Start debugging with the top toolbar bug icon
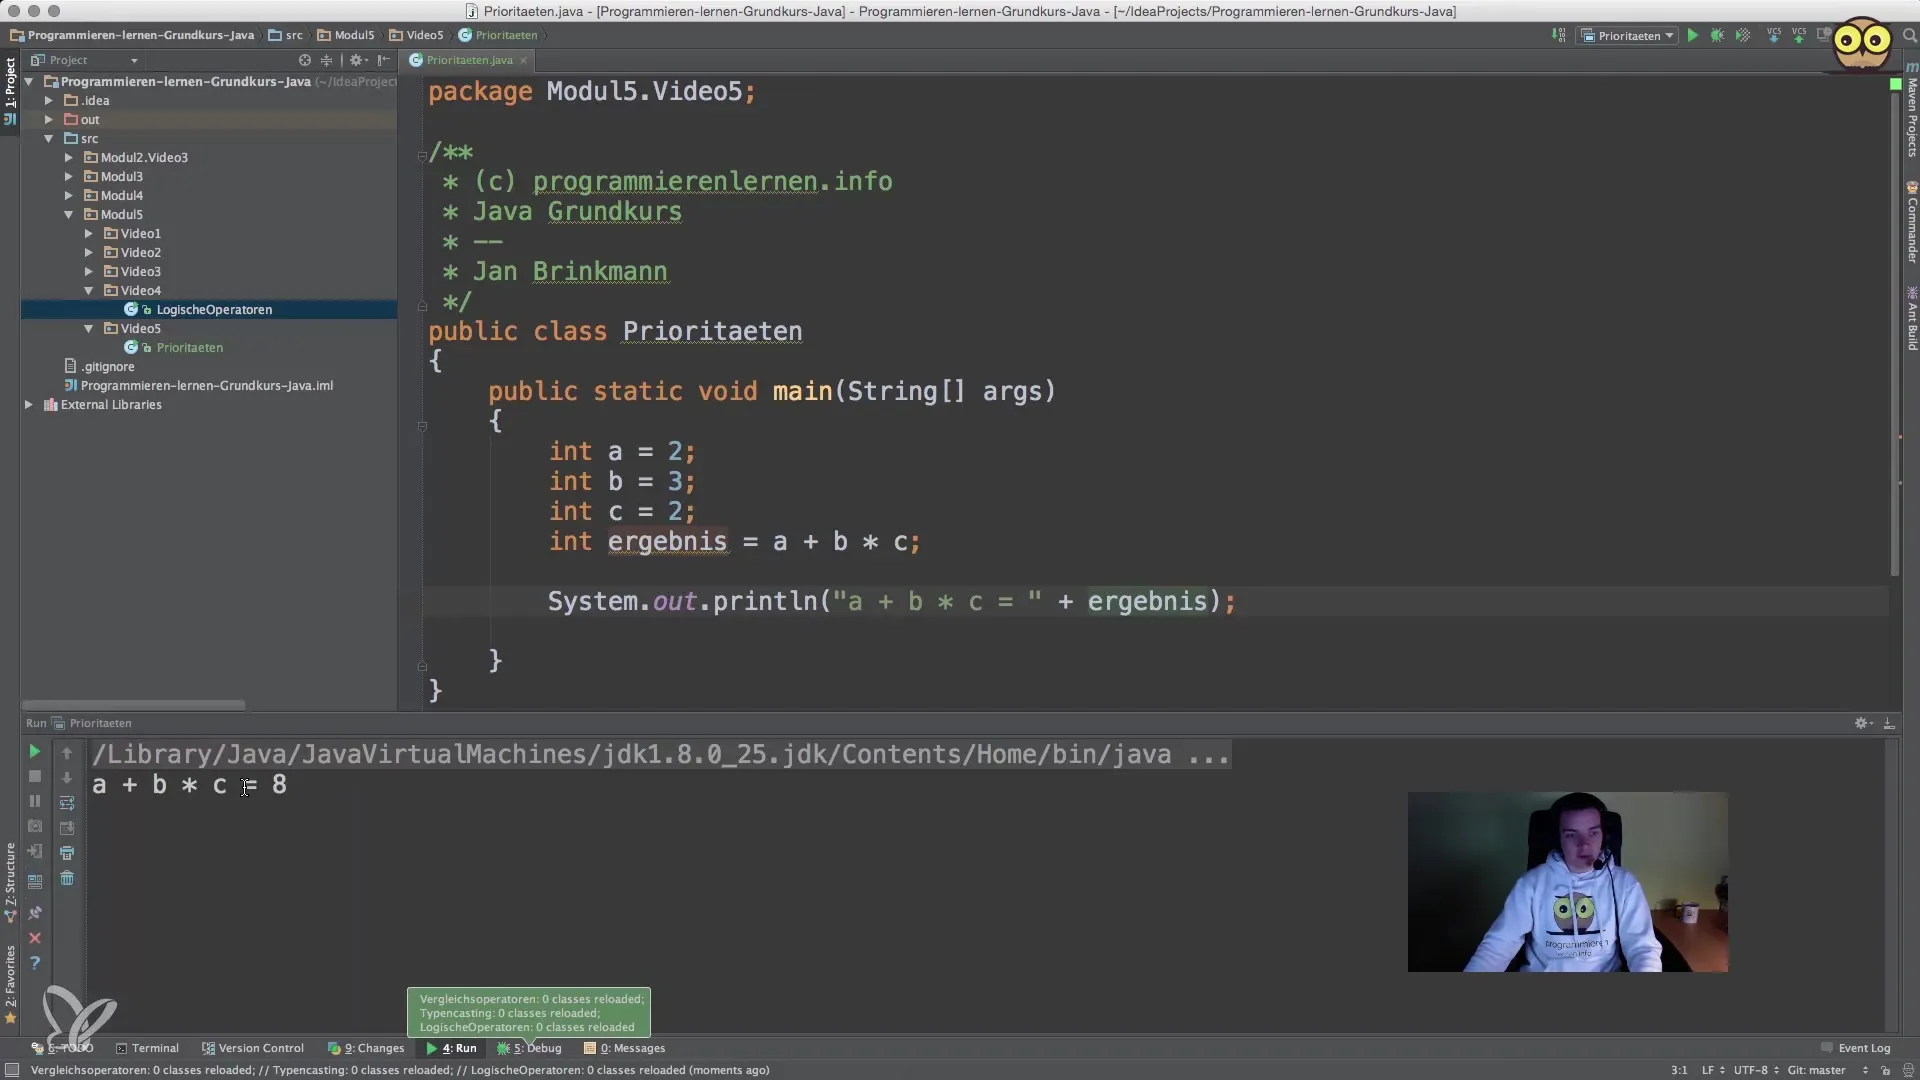 point(1717,36)
